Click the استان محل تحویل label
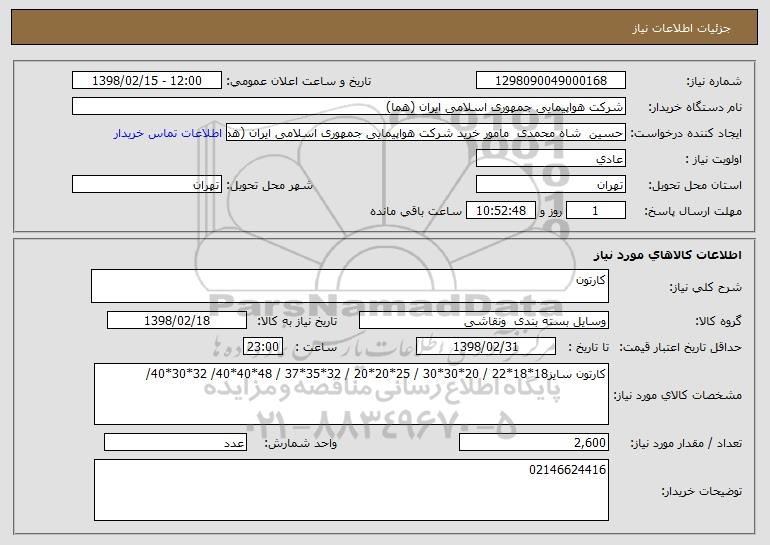The width and height of the screenshot is (770, 545). pos(695,186)
